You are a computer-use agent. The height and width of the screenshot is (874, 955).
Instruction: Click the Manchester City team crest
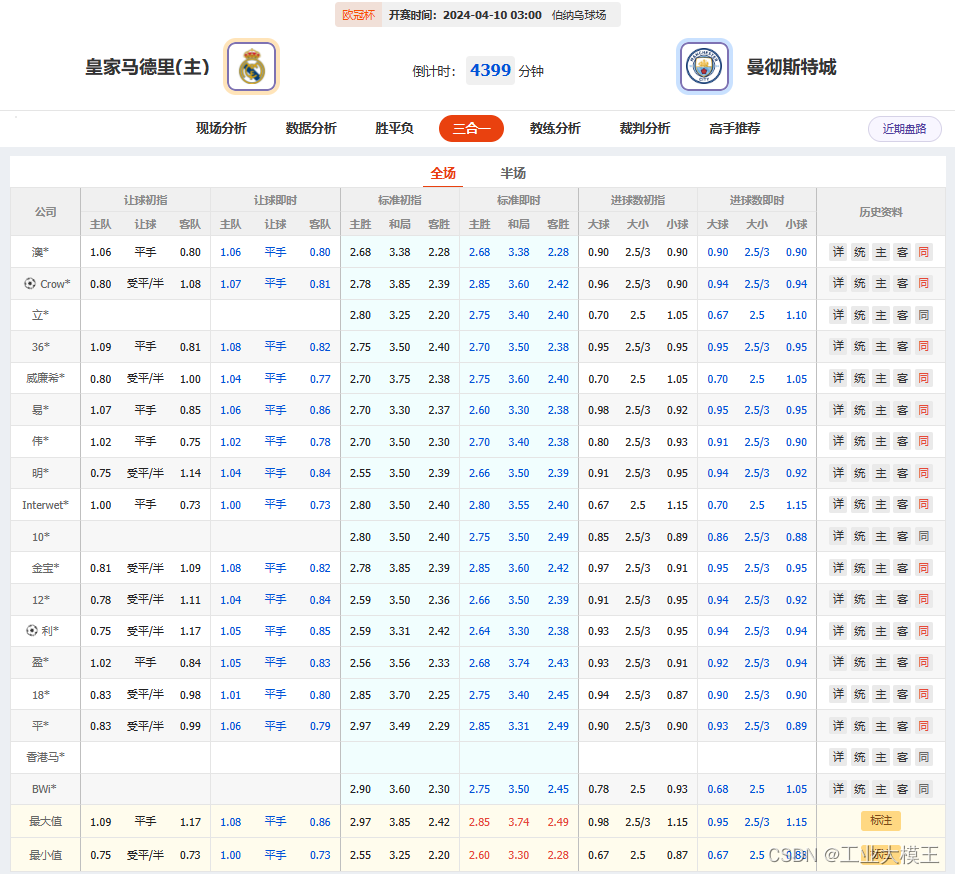(x=704, y=66)
